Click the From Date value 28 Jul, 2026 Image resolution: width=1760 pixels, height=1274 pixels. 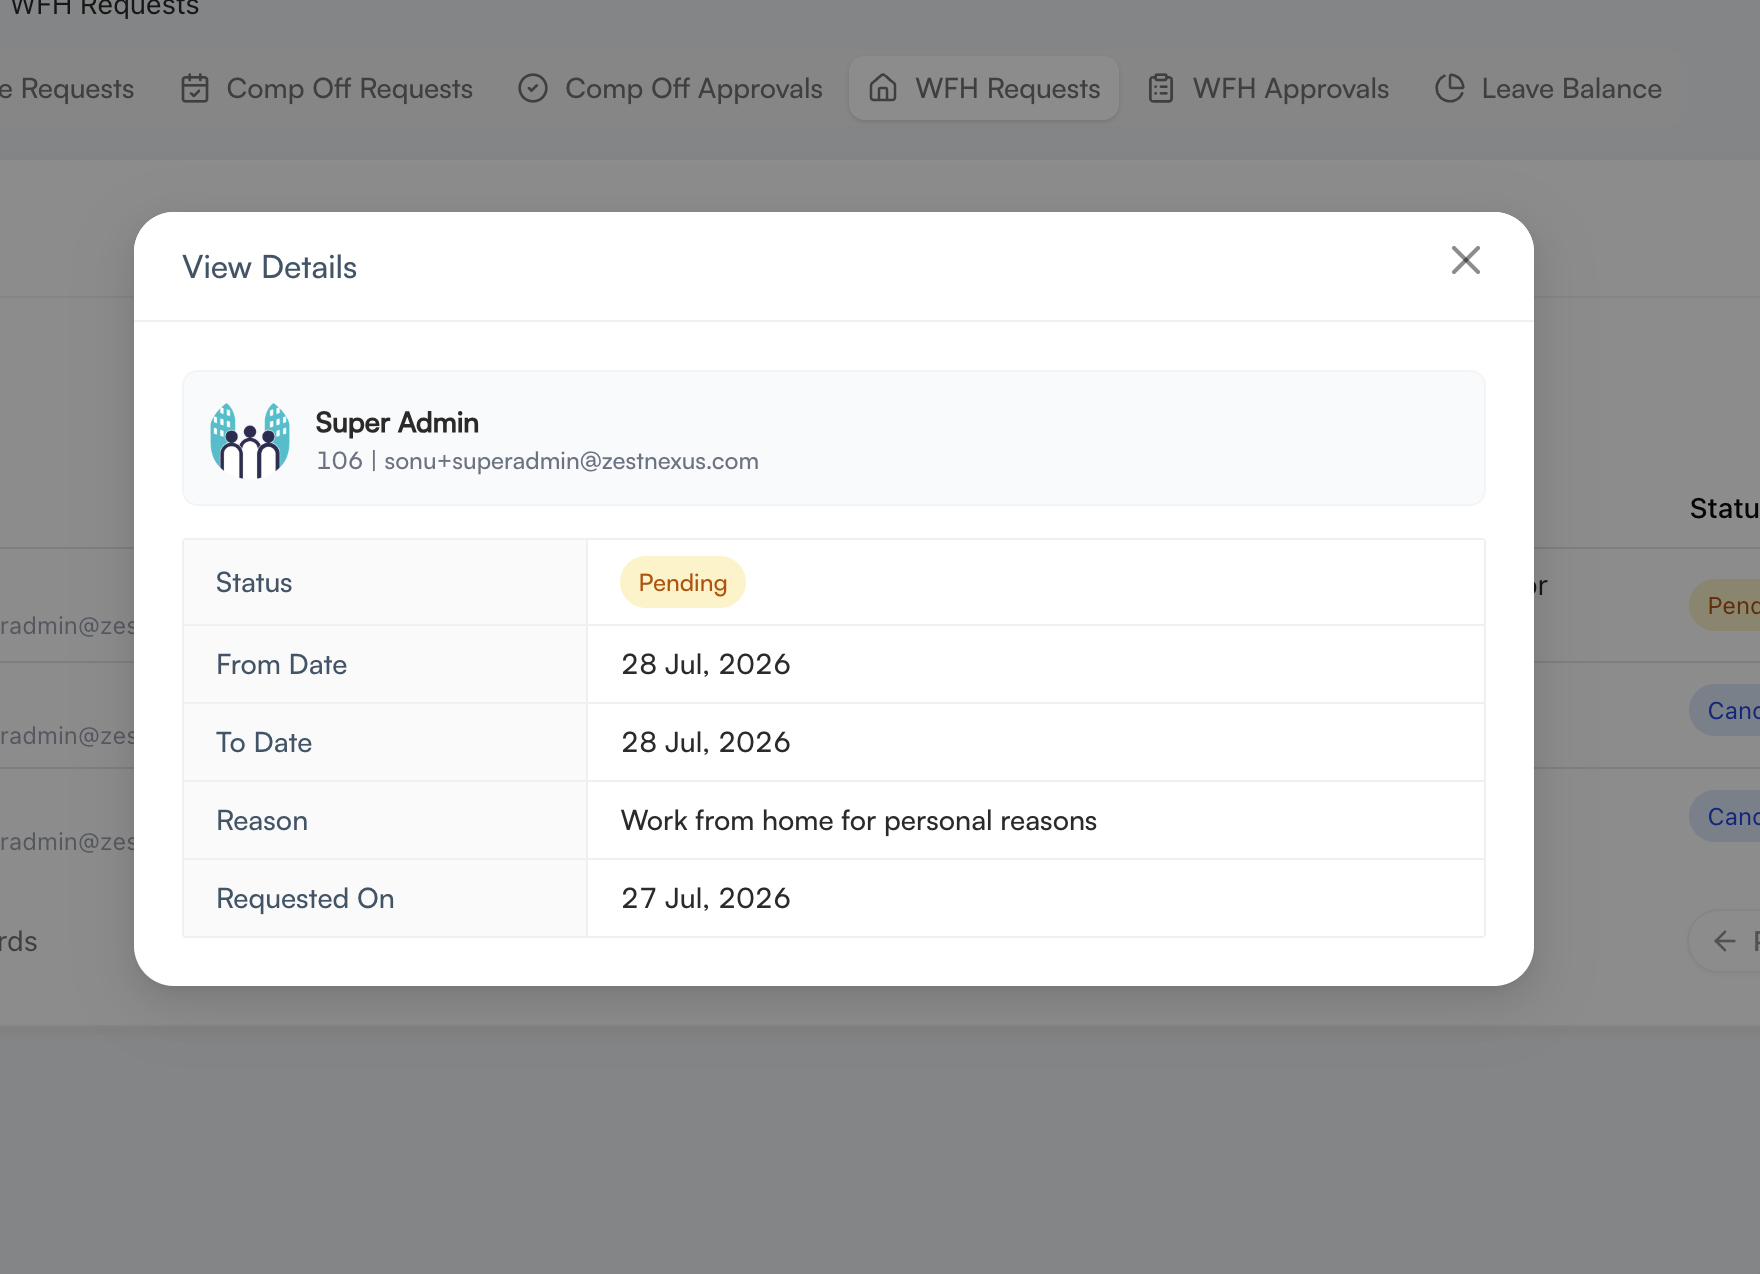tap(706, 665)
